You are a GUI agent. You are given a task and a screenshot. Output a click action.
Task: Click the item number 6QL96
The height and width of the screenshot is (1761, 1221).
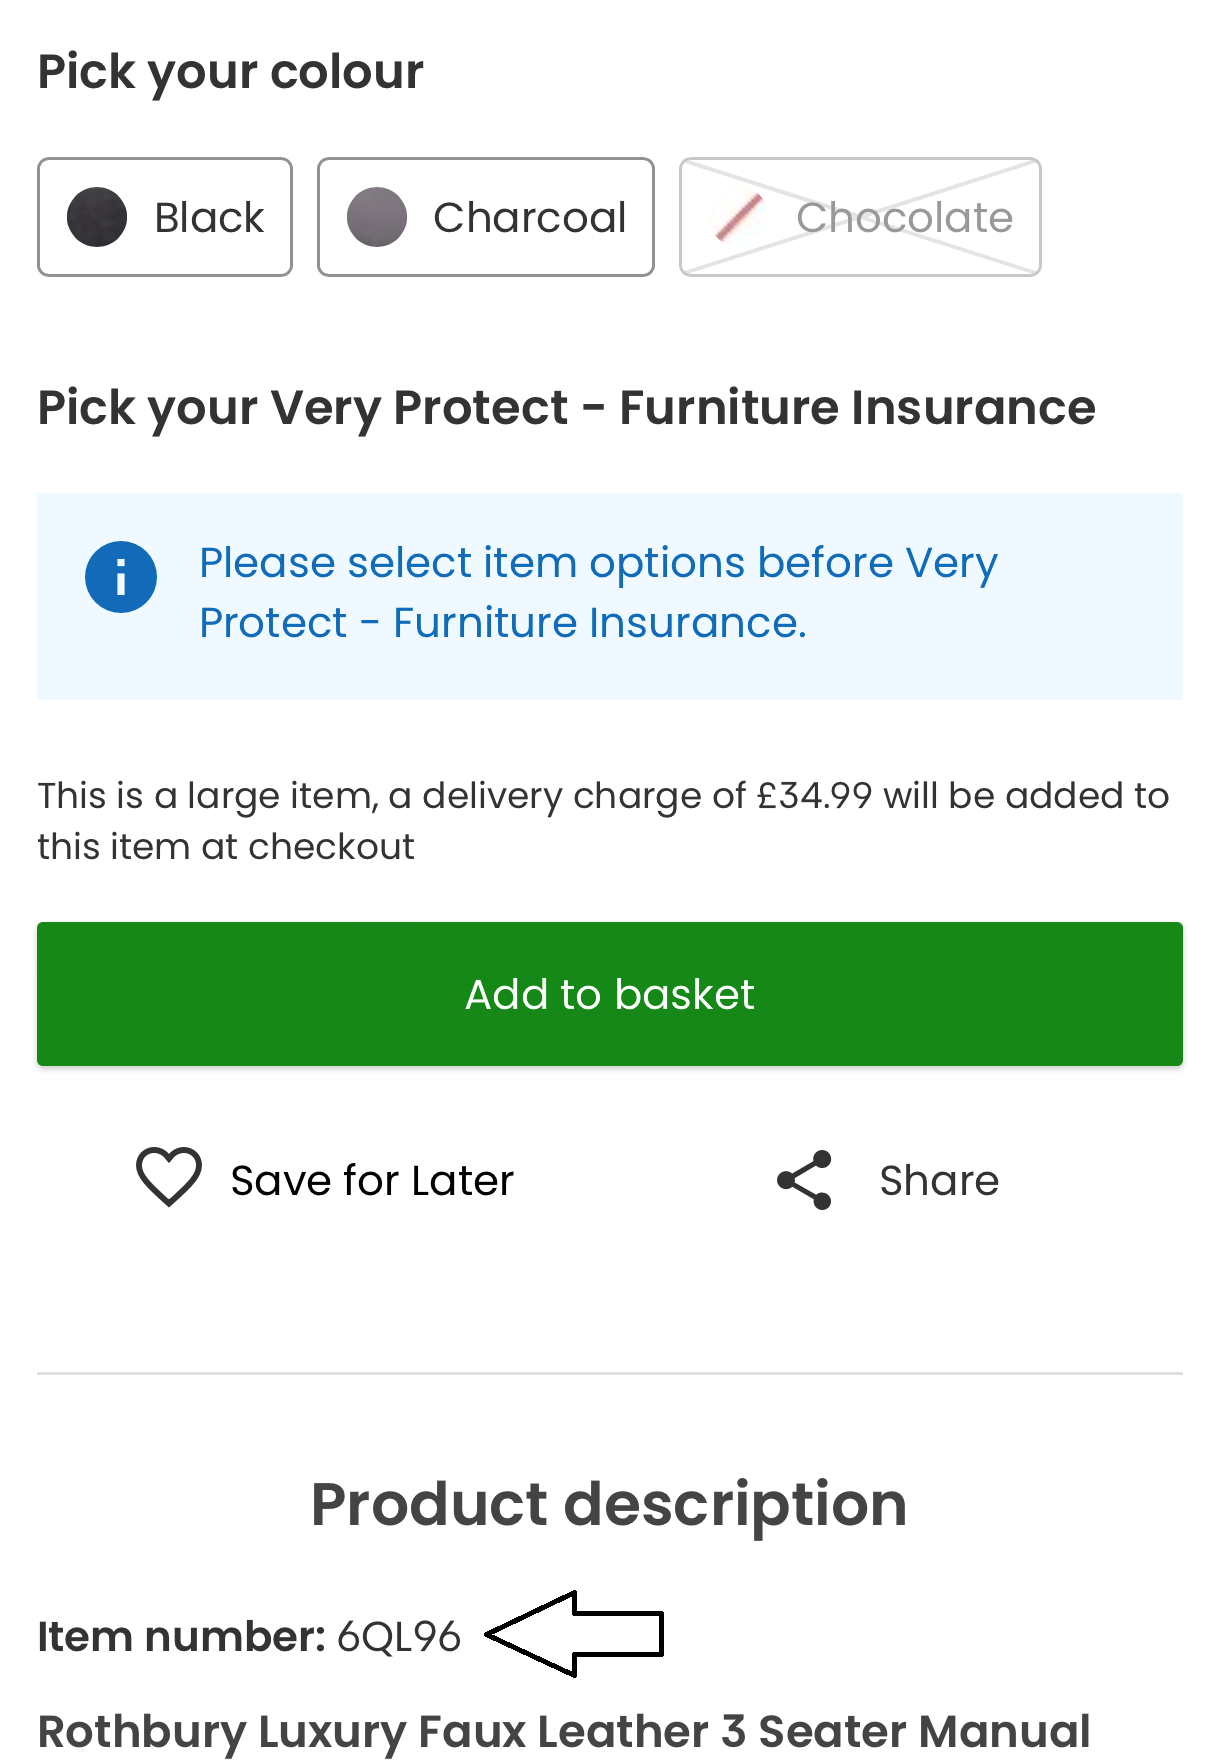tap(399, 1637)
